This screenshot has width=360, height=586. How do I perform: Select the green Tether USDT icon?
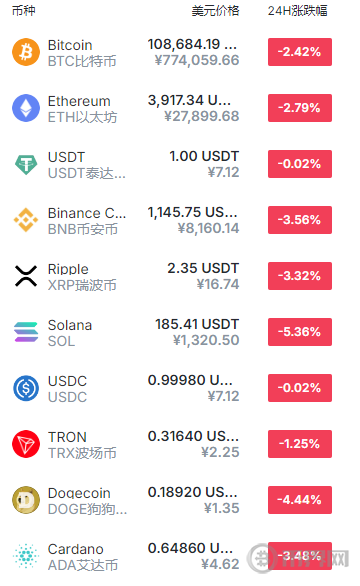[x=26, y=164]
